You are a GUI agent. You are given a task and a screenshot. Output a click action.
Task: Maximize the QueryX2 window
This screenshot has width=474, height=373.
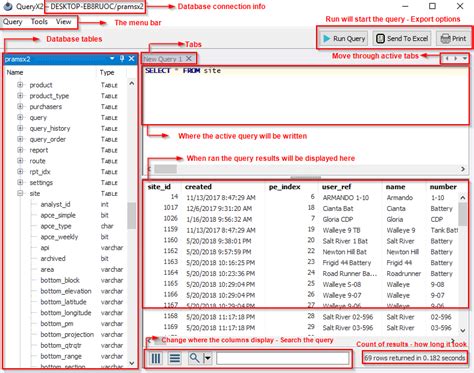[432, 6]
